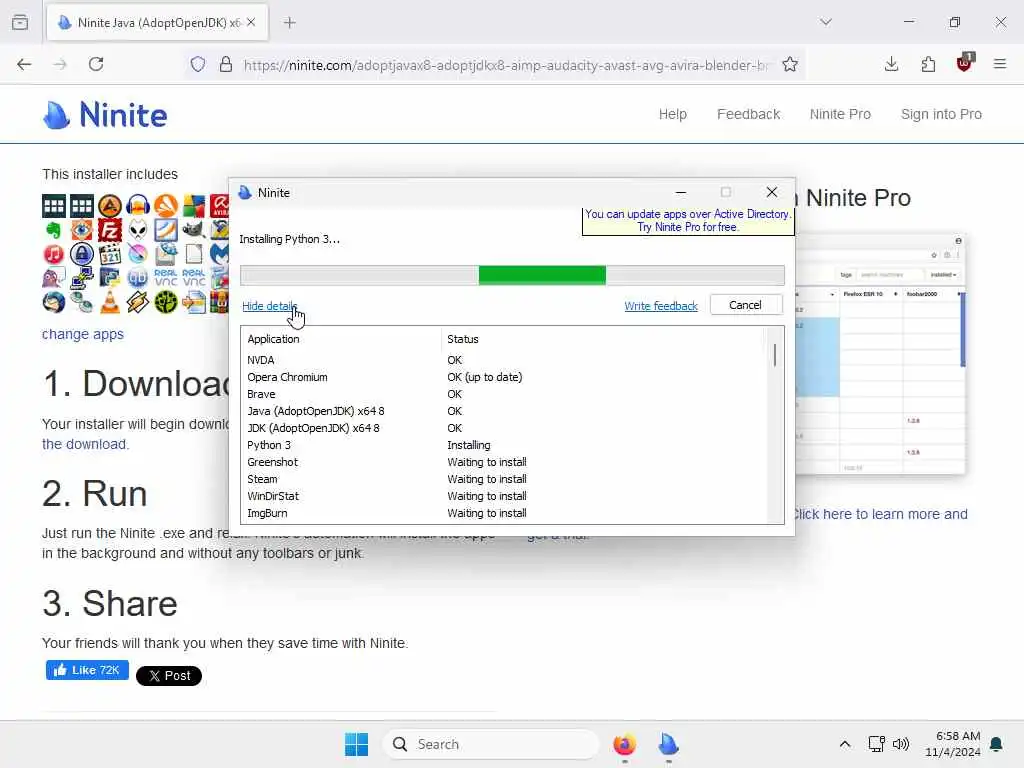Click the green Evernote elephant icon
1024x768 pixels.
(x=54, y=230)
